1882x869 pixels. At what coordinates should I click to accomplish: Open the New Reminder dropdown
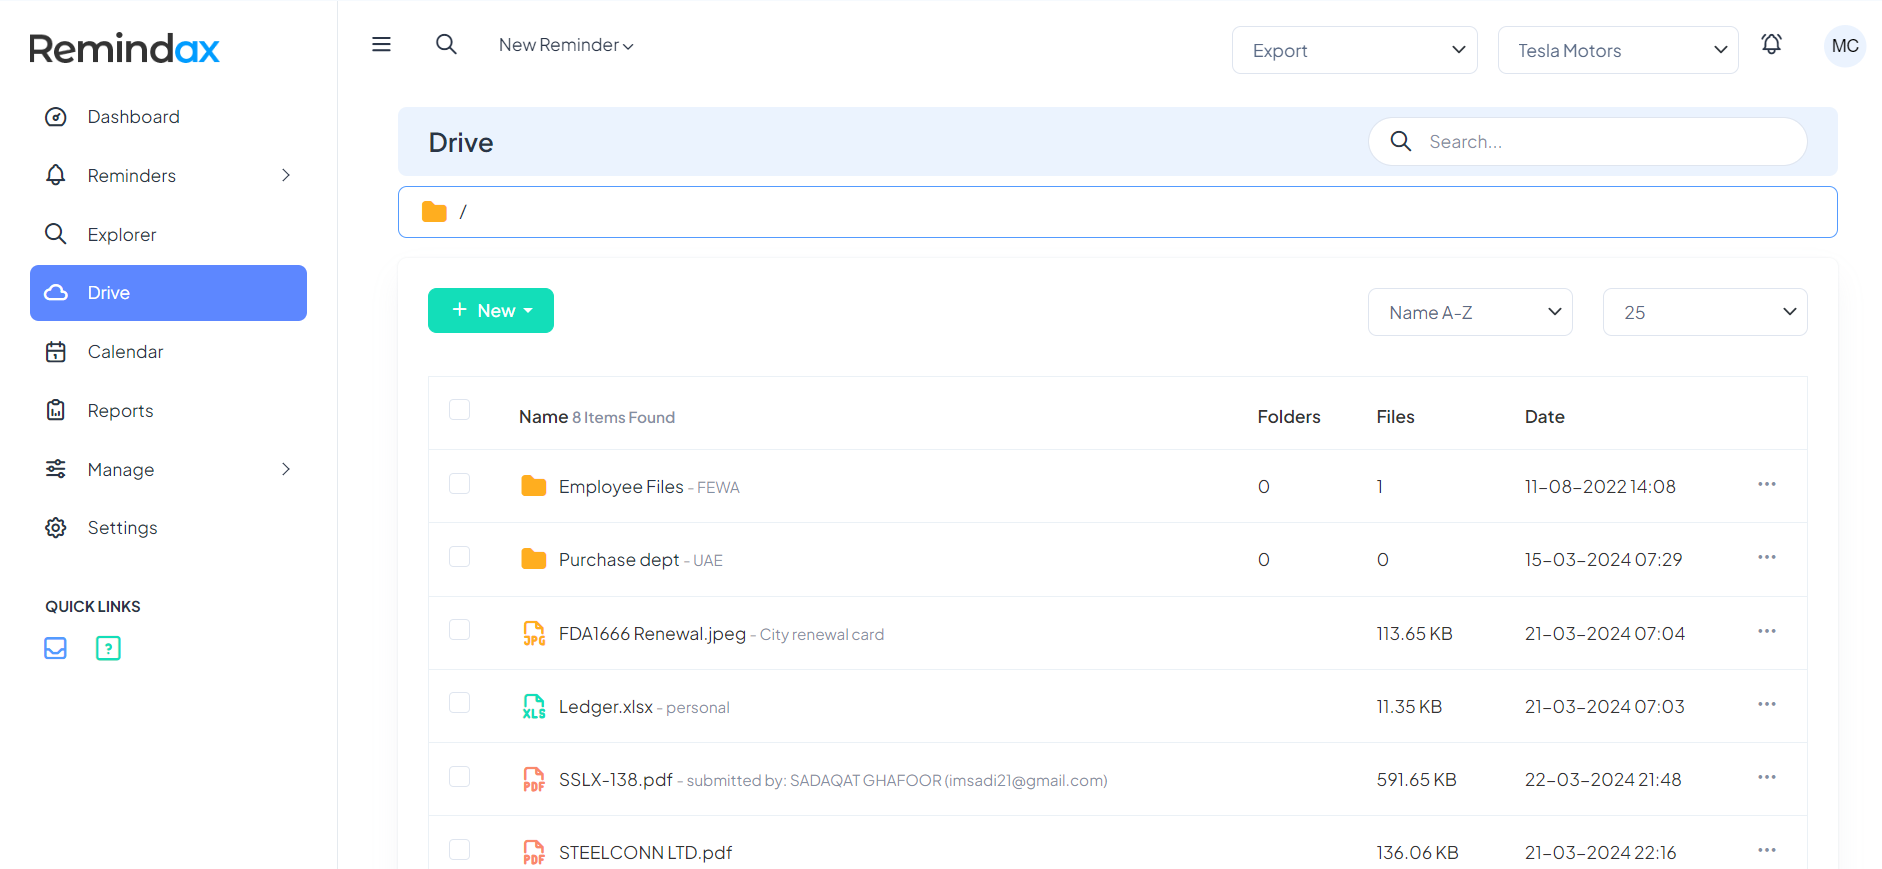[x=566, y=45]
